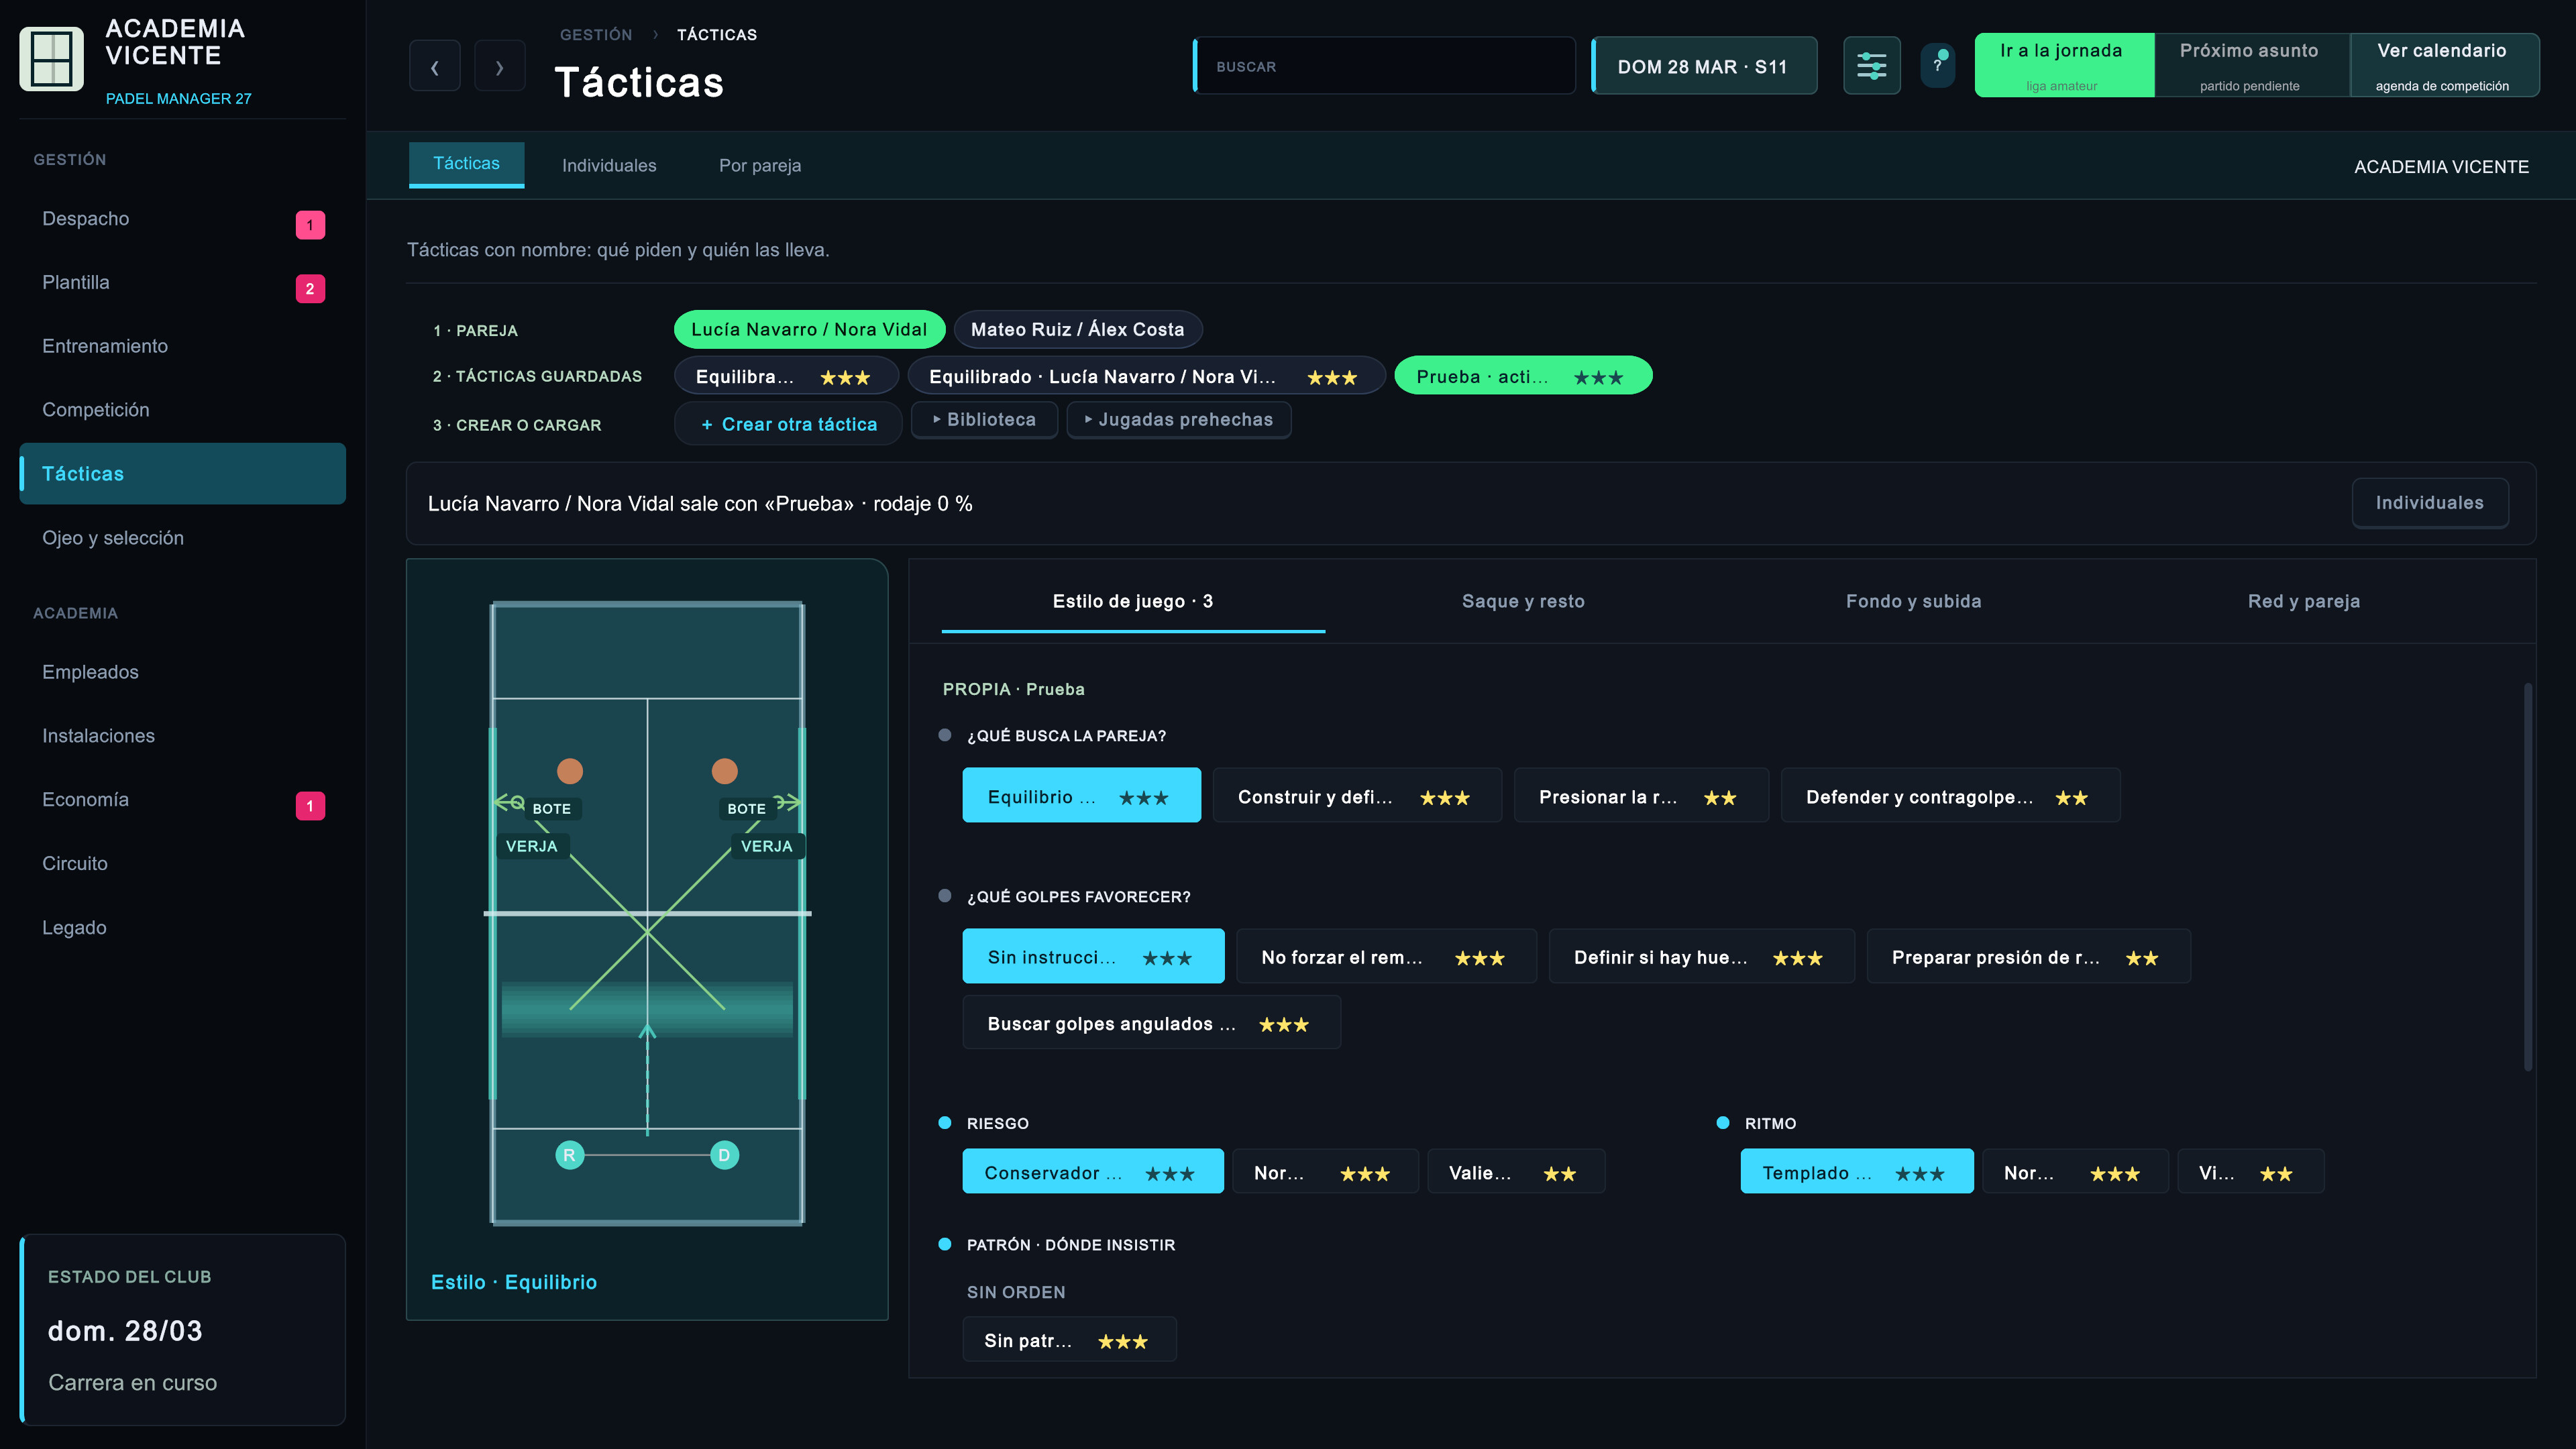Screen dimensions: 2576x1449
Task: Set risk to Conservador
Action: (x=1093, y=1172)
